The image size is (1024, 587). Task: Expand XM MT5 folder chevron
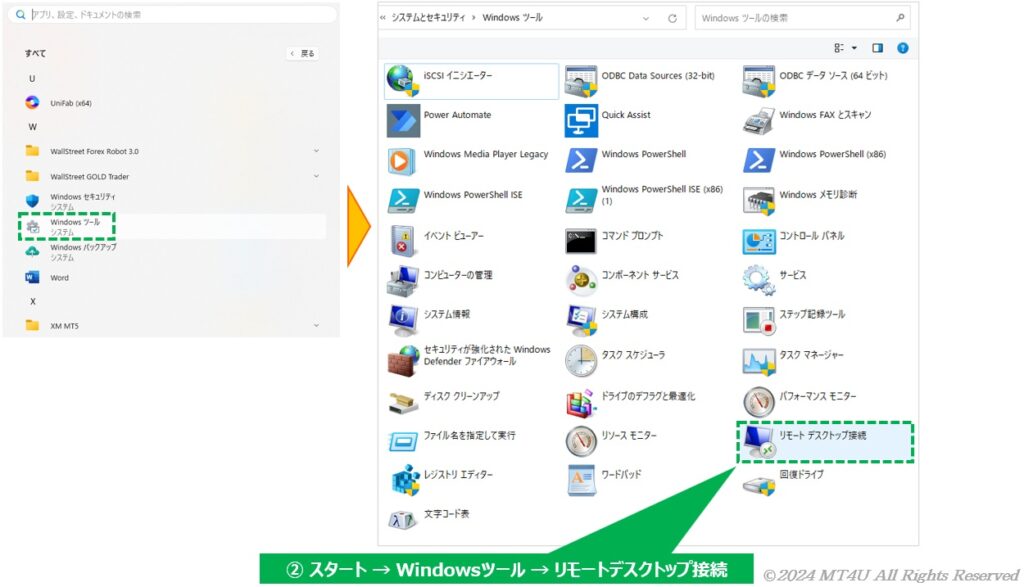pos(316,325)
